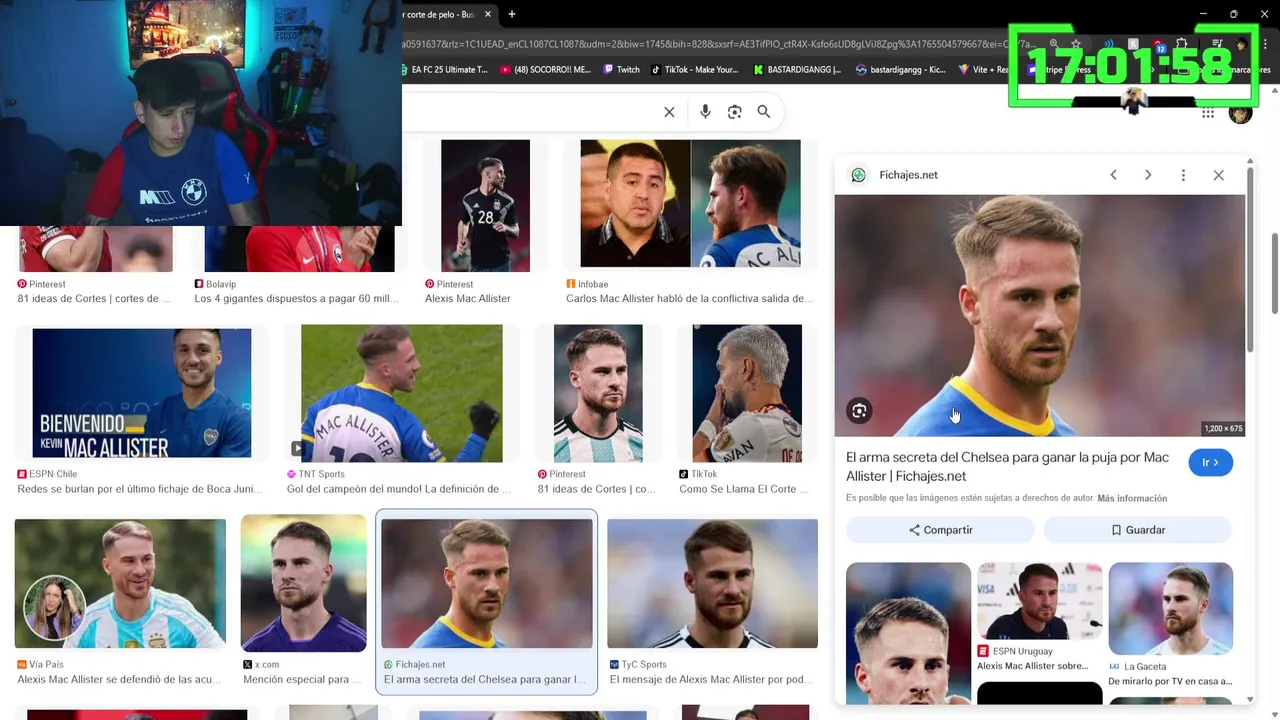The image size is (1280, 720).
Task: Close the Fichajes.net image preview panel
Action: [x=1218, y=175]
